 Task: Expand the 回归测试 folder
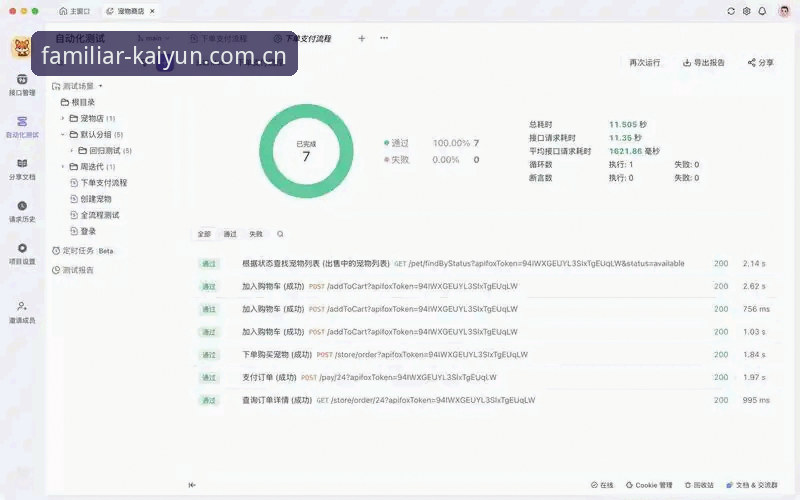72,151
